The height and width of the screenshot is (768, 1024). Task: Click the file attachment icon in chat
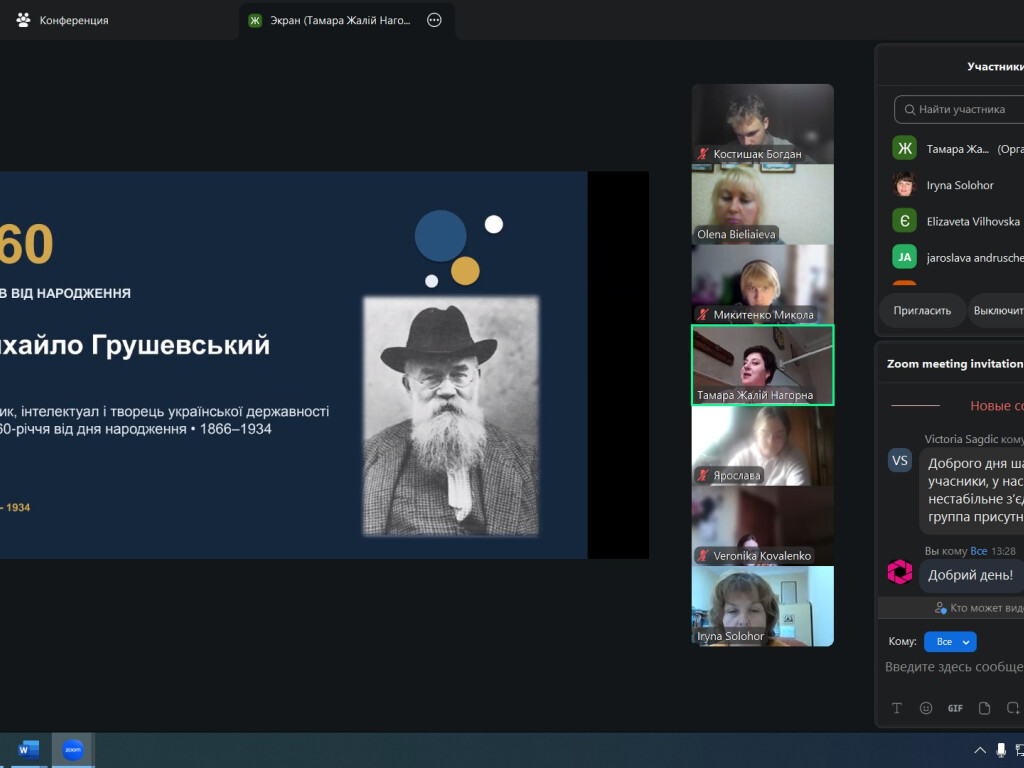(985, 708)
